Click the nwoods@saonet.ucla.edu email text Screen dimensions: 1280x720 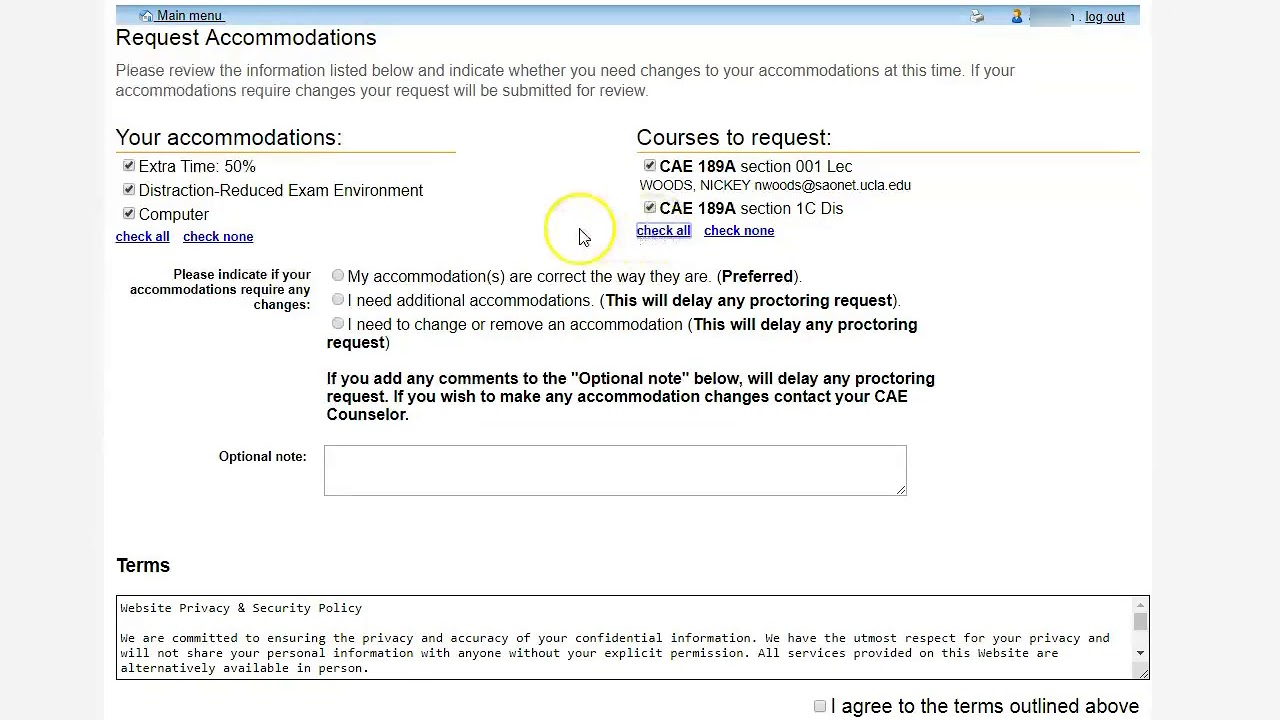pyautogui.click(x=832, y=185)
